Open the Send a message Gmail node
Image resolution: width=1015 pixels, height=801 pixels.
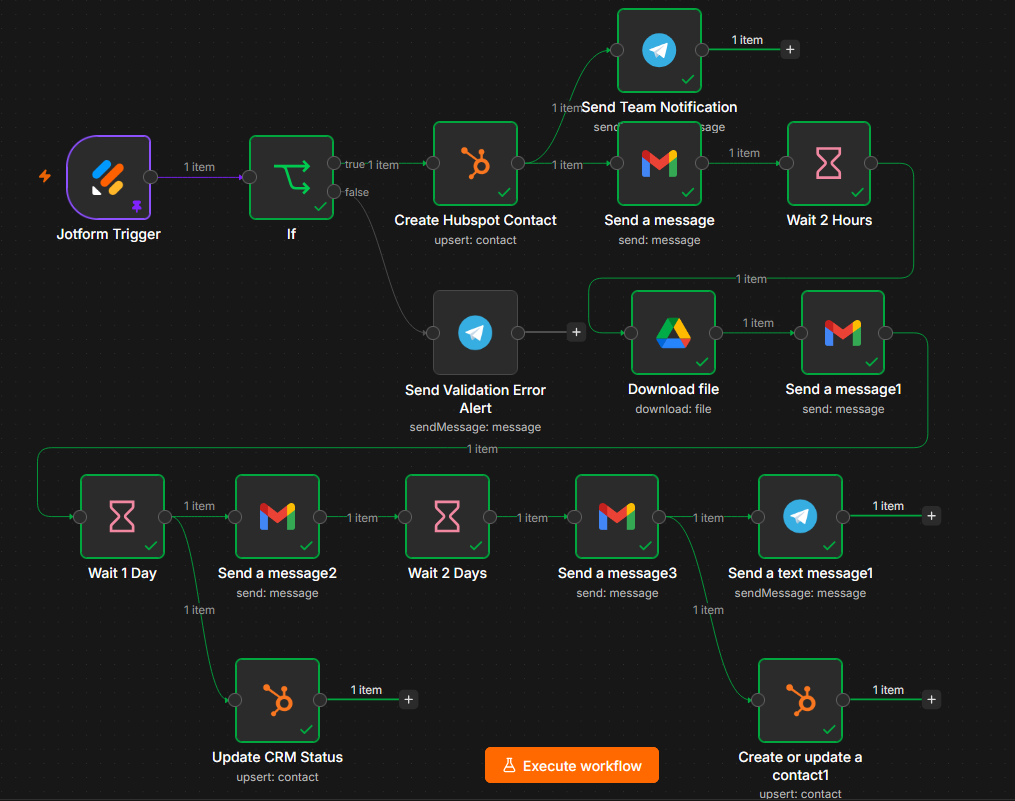659,163
